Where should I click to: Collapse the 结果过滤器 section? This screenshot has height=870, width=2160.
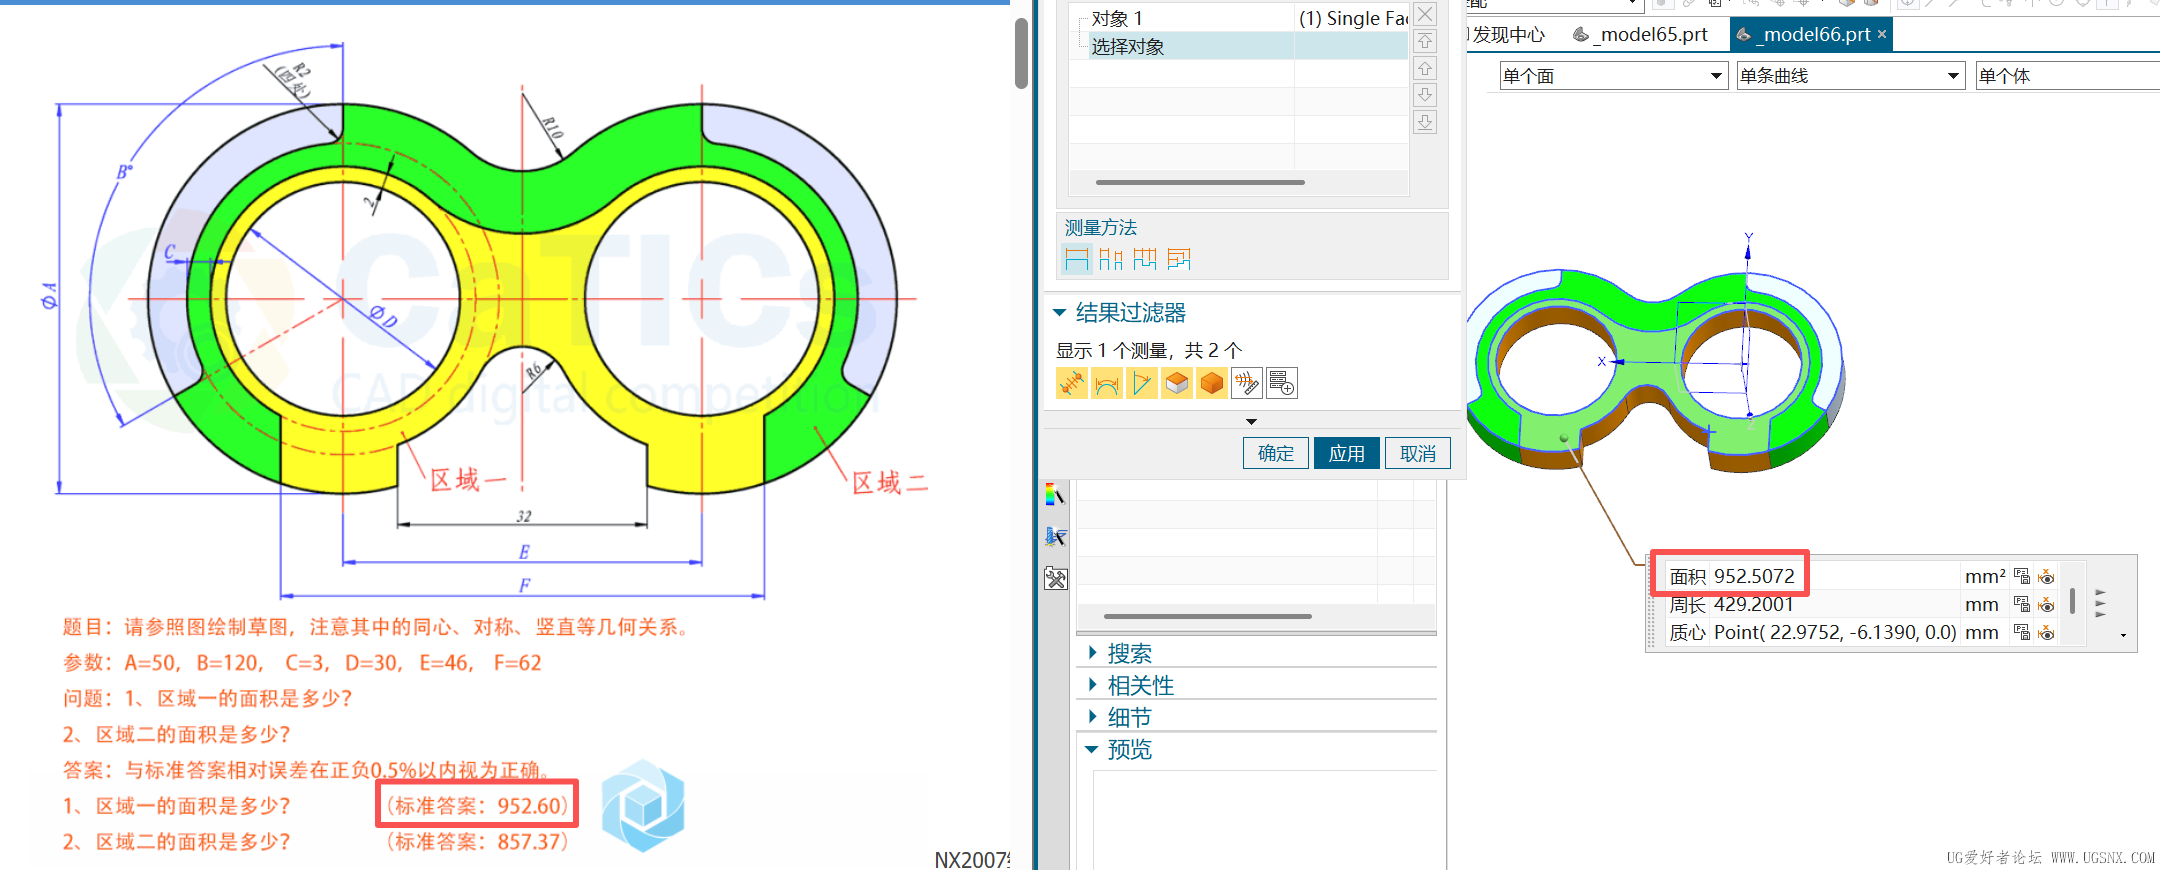pyautogui.click(x=1060, y=313)
